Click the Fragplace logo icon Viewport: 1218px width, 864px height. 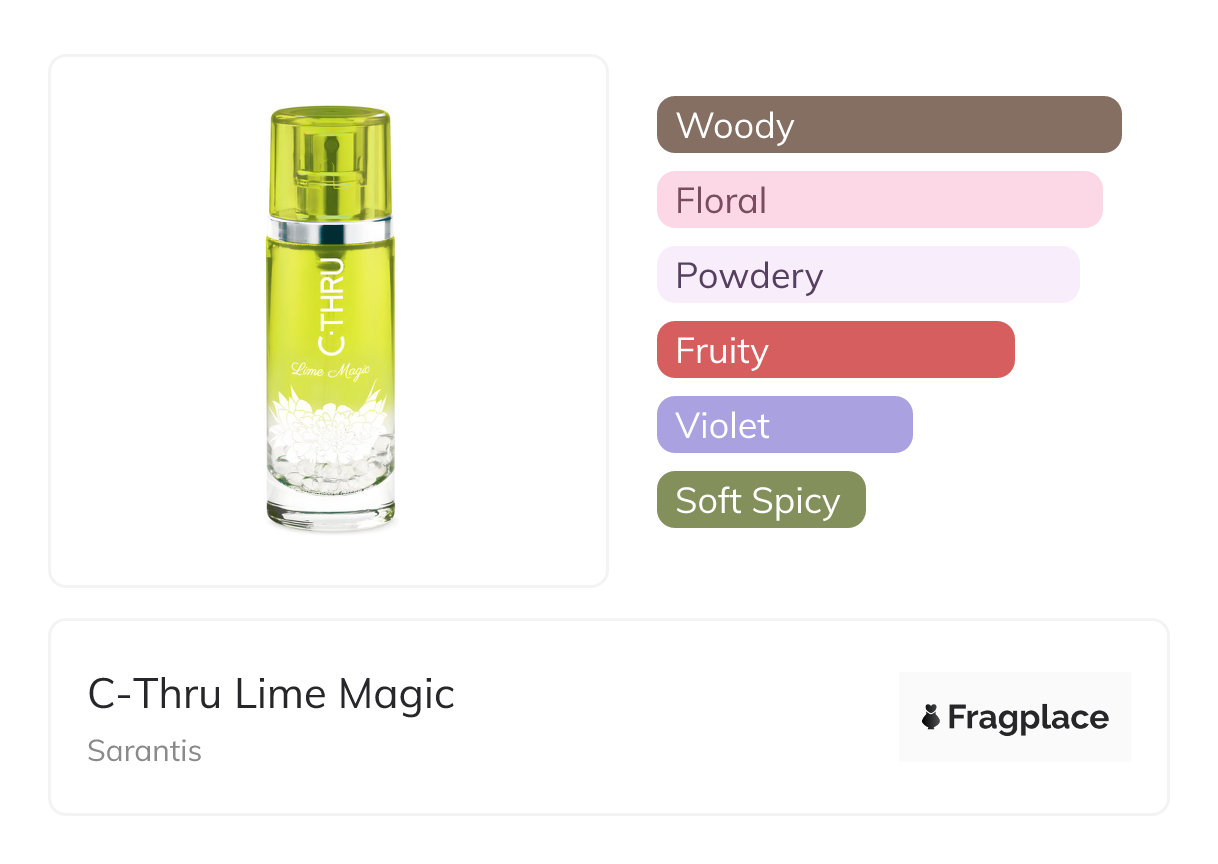point(931,717)
